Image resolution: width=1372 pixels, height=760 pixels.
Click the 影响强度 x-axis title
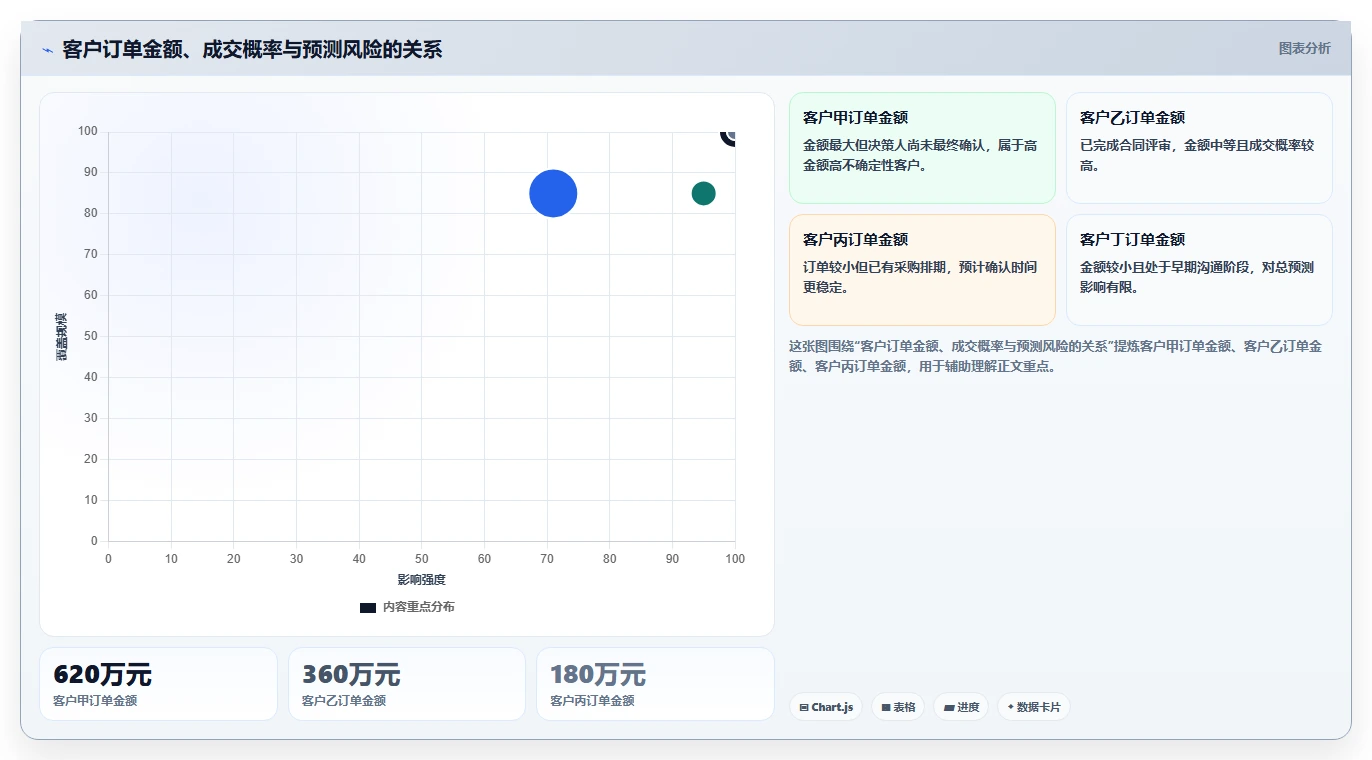click(421, 580)
